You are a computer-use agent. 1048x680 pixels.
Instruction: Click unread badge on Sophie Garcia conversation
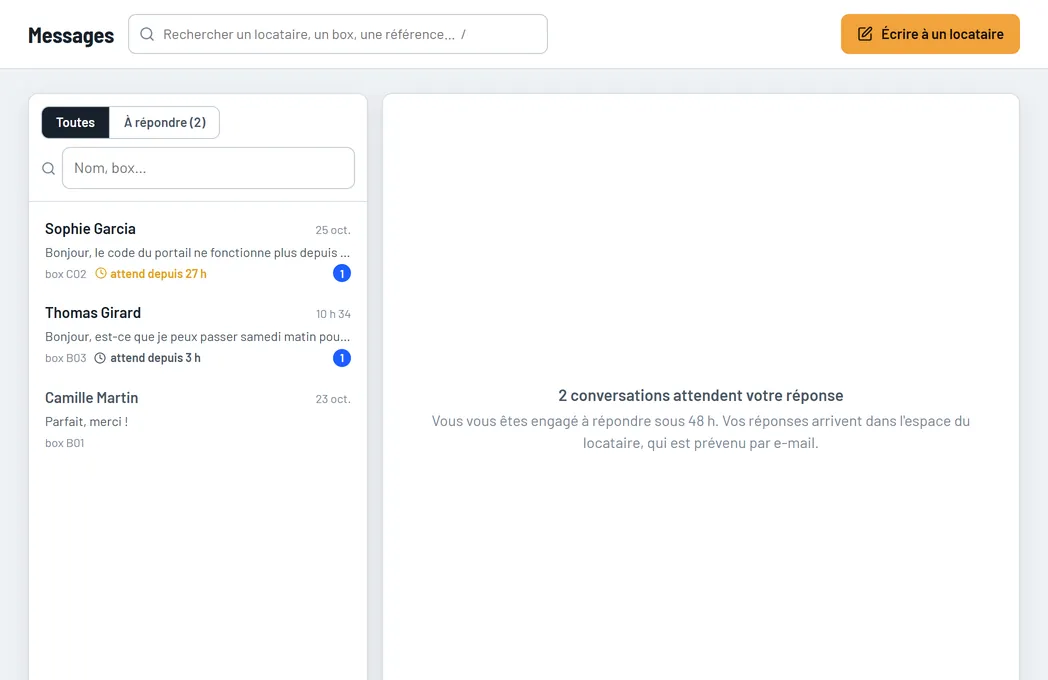(x=342, y=273)
